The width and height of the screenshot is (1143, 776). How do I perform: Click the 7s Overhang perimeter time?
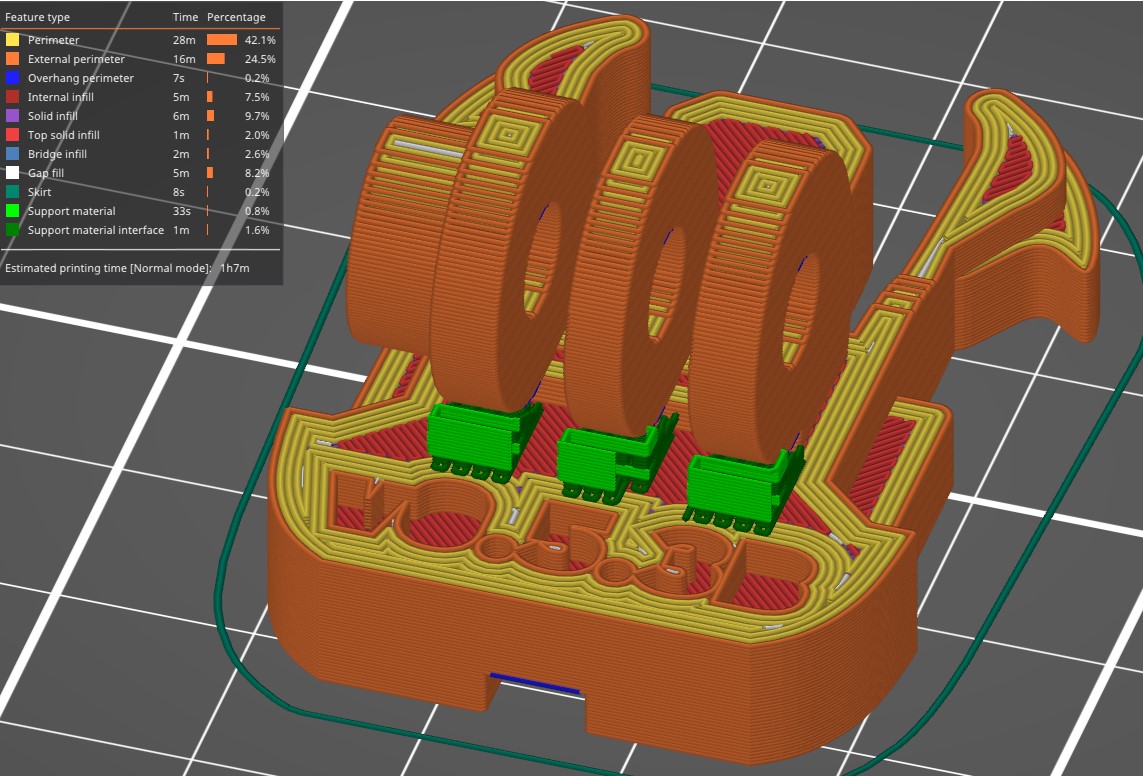(179, 78)
